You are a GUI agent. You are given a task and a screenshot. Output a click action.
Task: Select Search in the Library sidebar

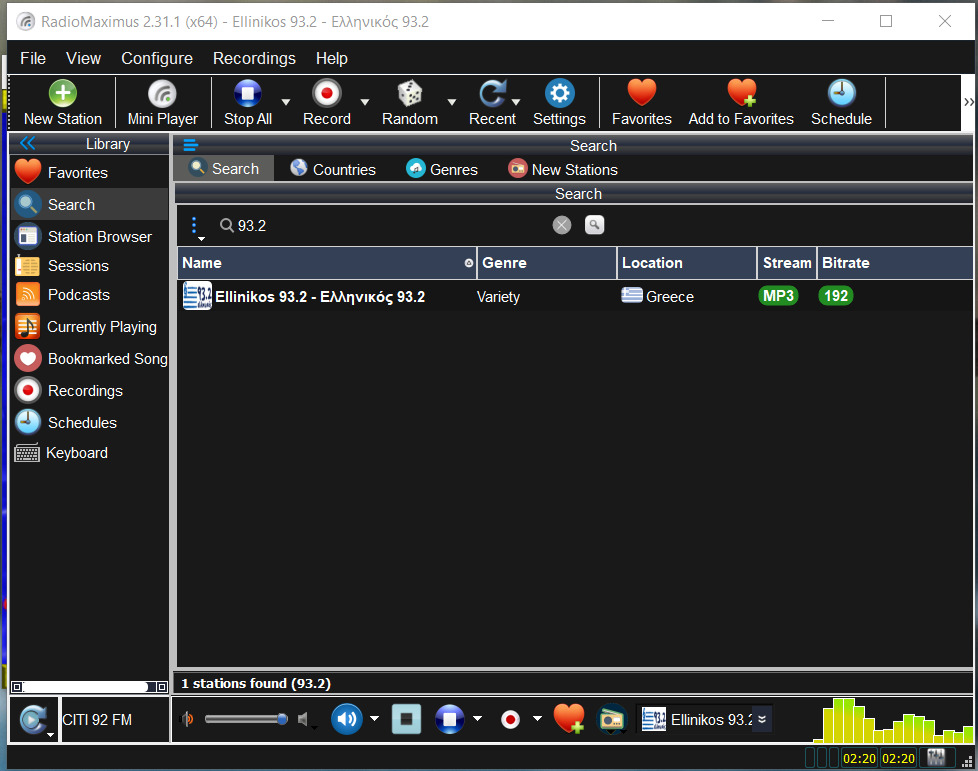89,204
